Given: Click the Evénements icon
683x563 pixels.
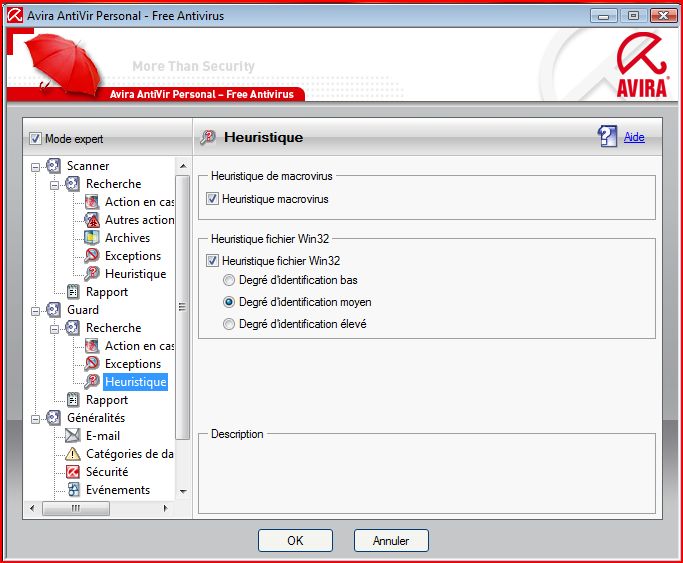Looking at the screenshot, I should pos(73,490).
